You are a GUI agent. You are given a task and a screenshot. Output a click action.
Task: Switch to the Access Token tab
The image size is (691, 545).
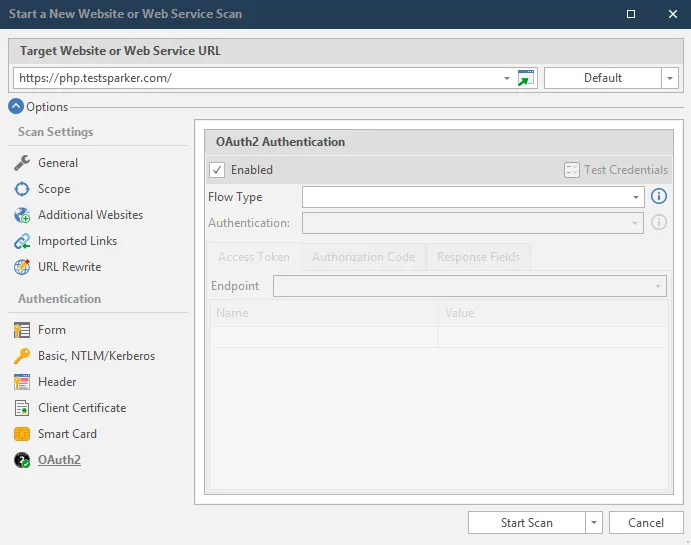254,257
